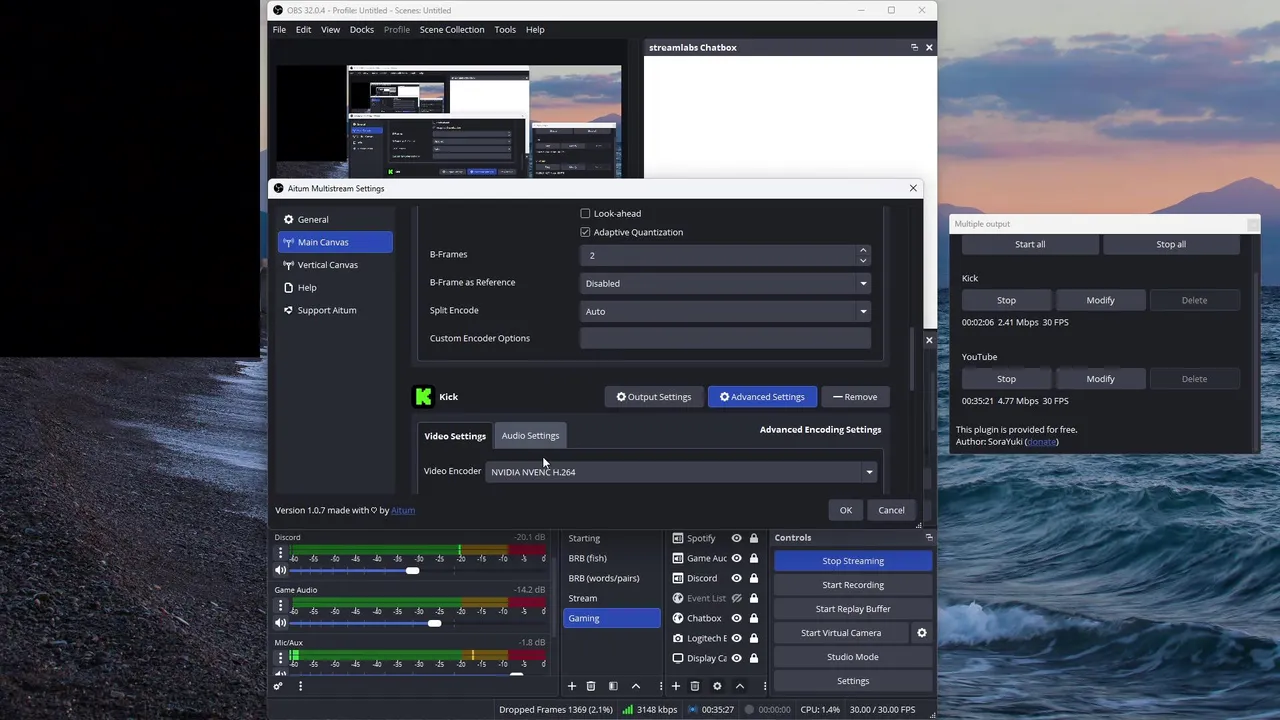
Task: Hide the Display Capture source
Action: [x=736, y=658]
